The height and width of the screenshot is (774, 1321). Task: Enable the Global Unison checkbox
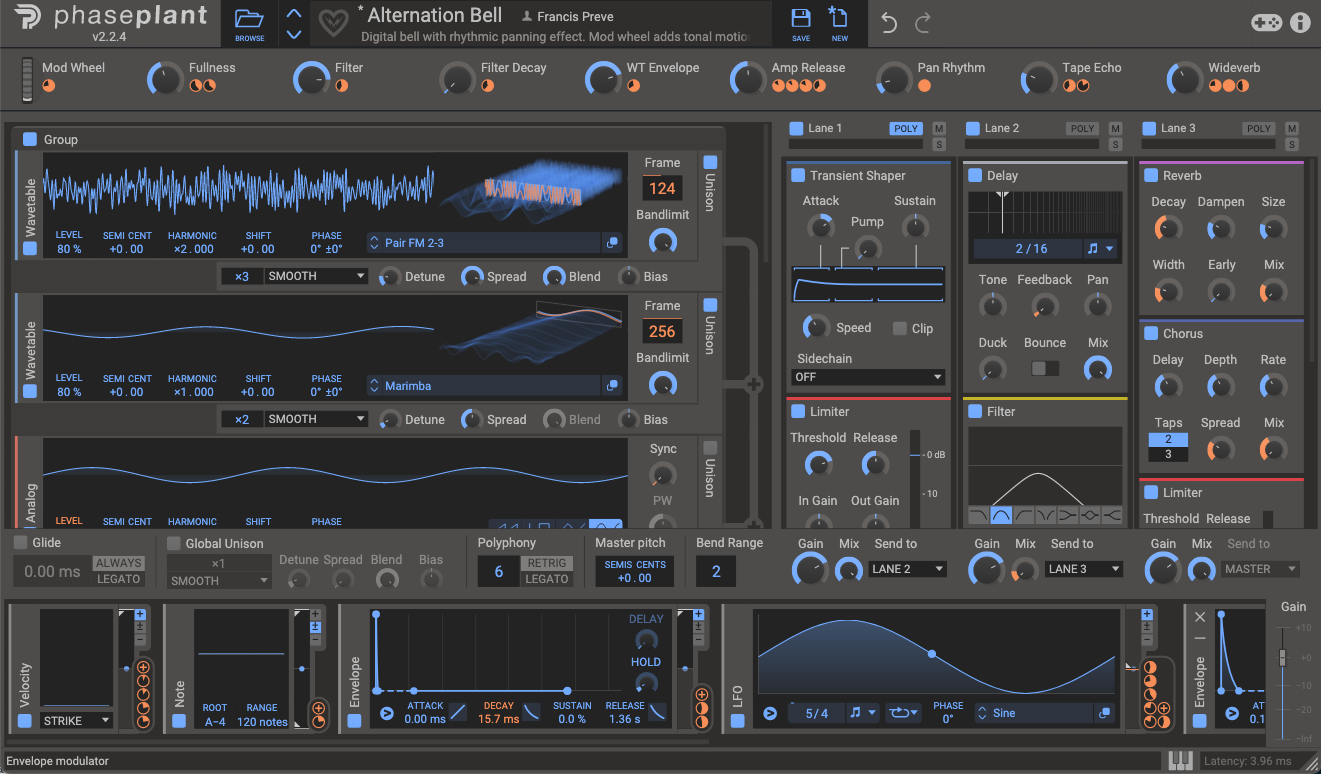[x=174, y=543]
